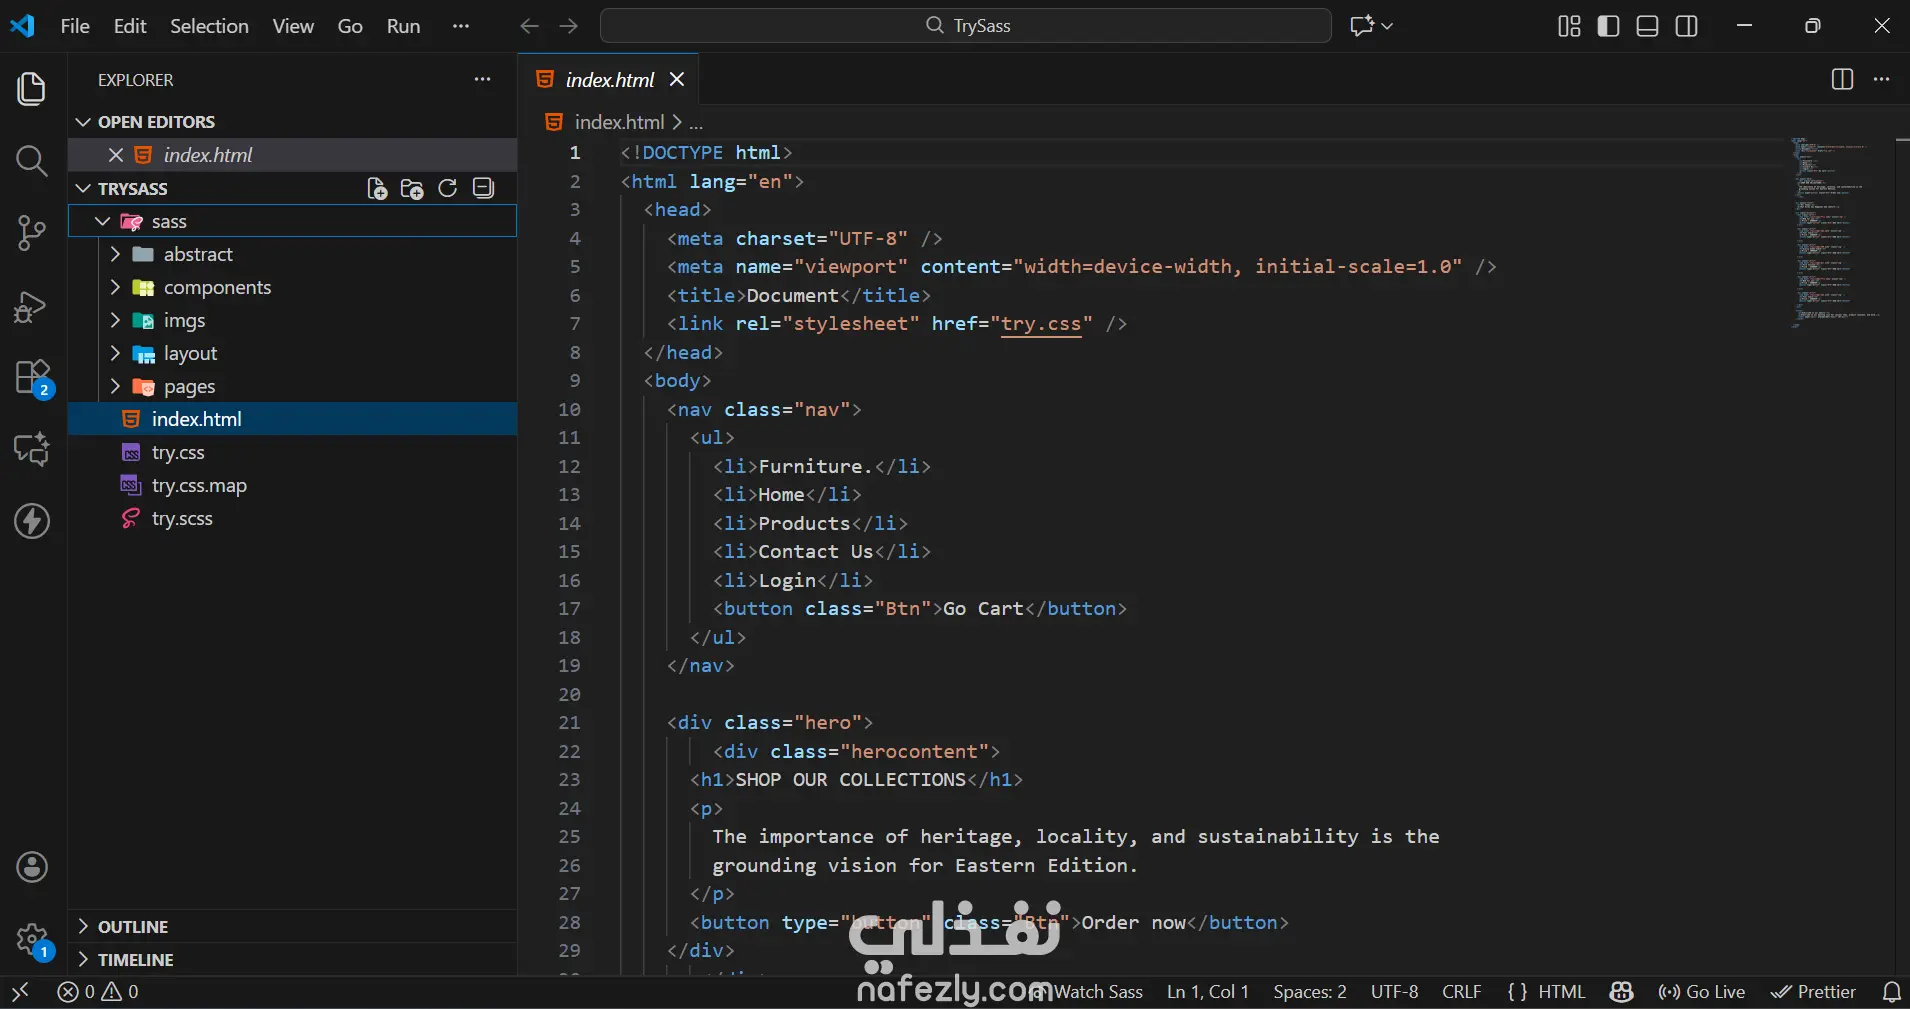Viewport: 1910px width, 1009px height.
Task: Select index.html under the sass folder
Action: (292, 419)
